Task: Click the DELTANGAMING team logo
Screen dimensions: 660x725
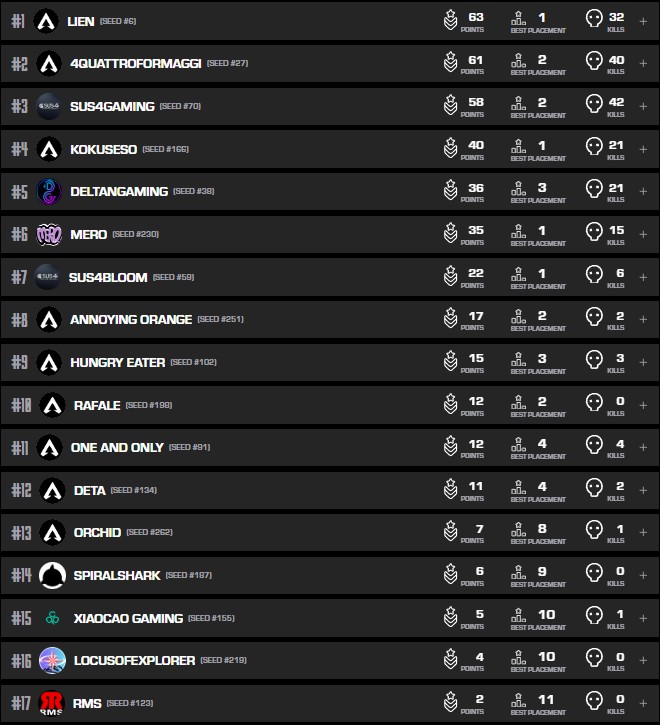Action: 49,191
